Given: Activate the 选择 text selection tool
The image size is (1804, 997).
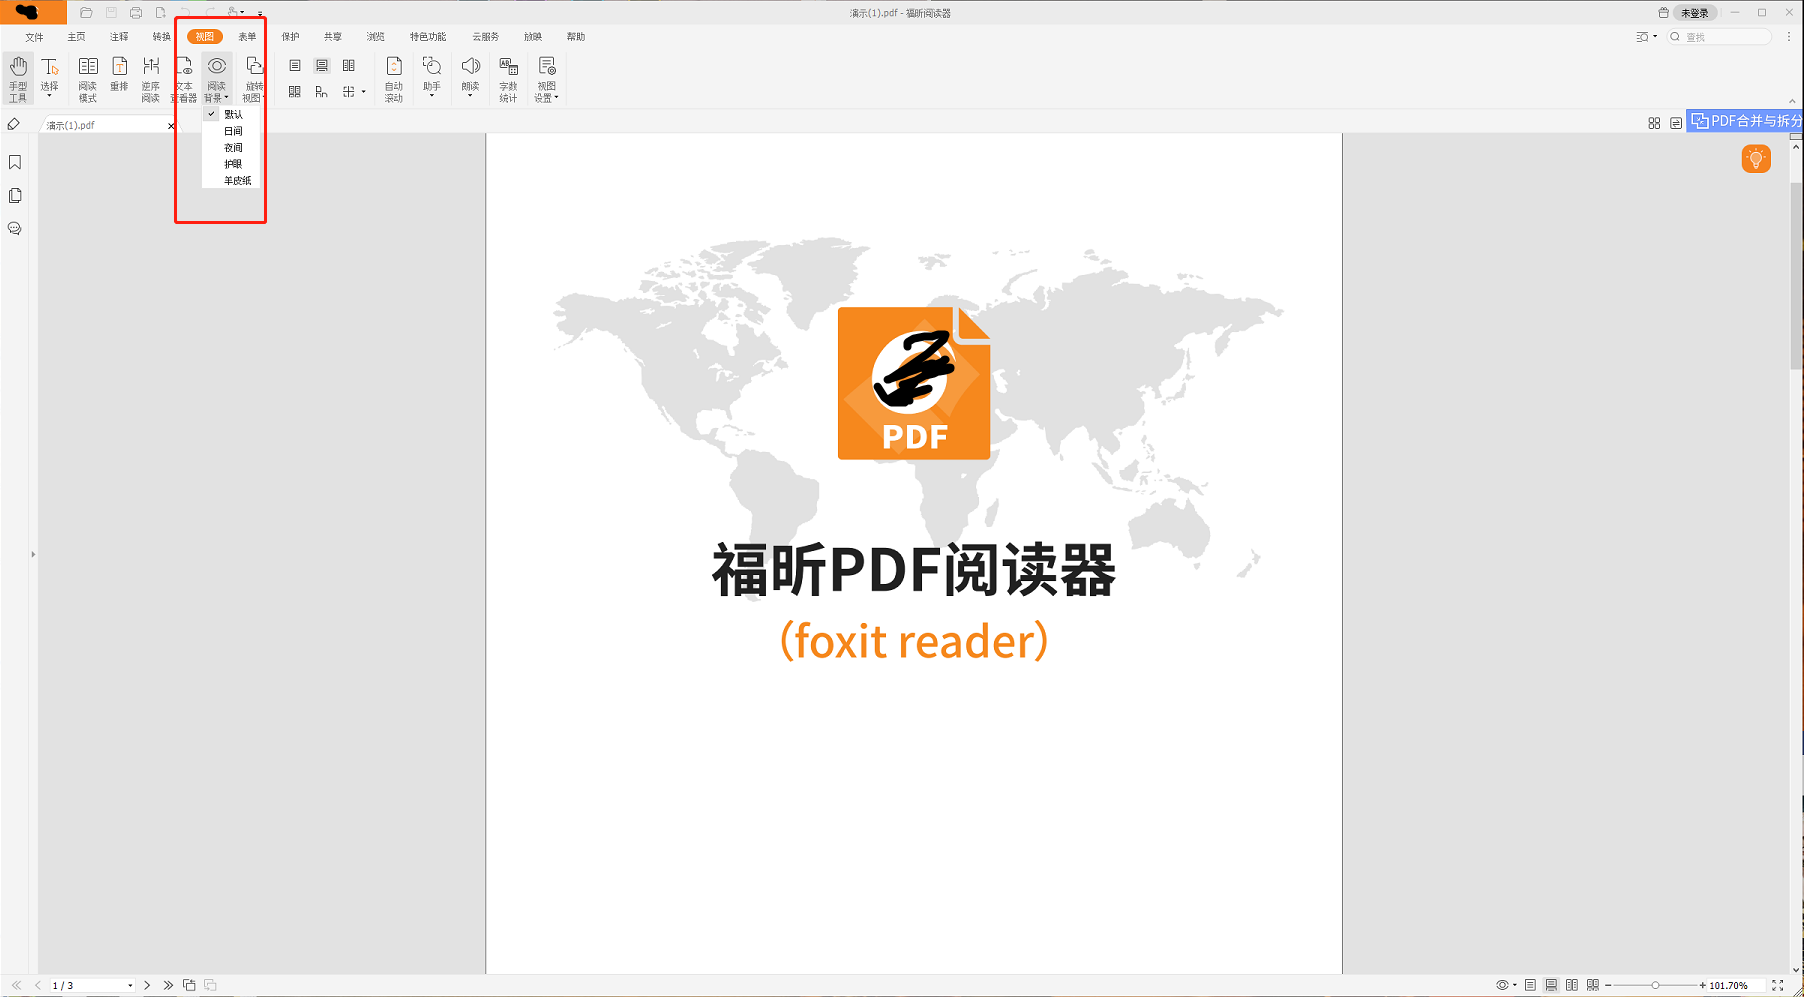Looking at the screenshot, I should [49, 75].
